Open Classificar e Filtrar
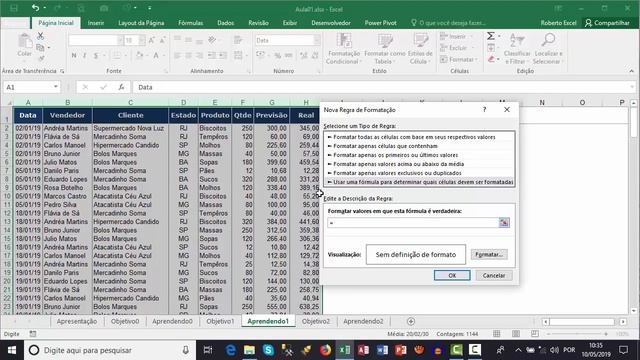Image resolution: width=640 pixels, height=360 pixels. coord(517,48)
